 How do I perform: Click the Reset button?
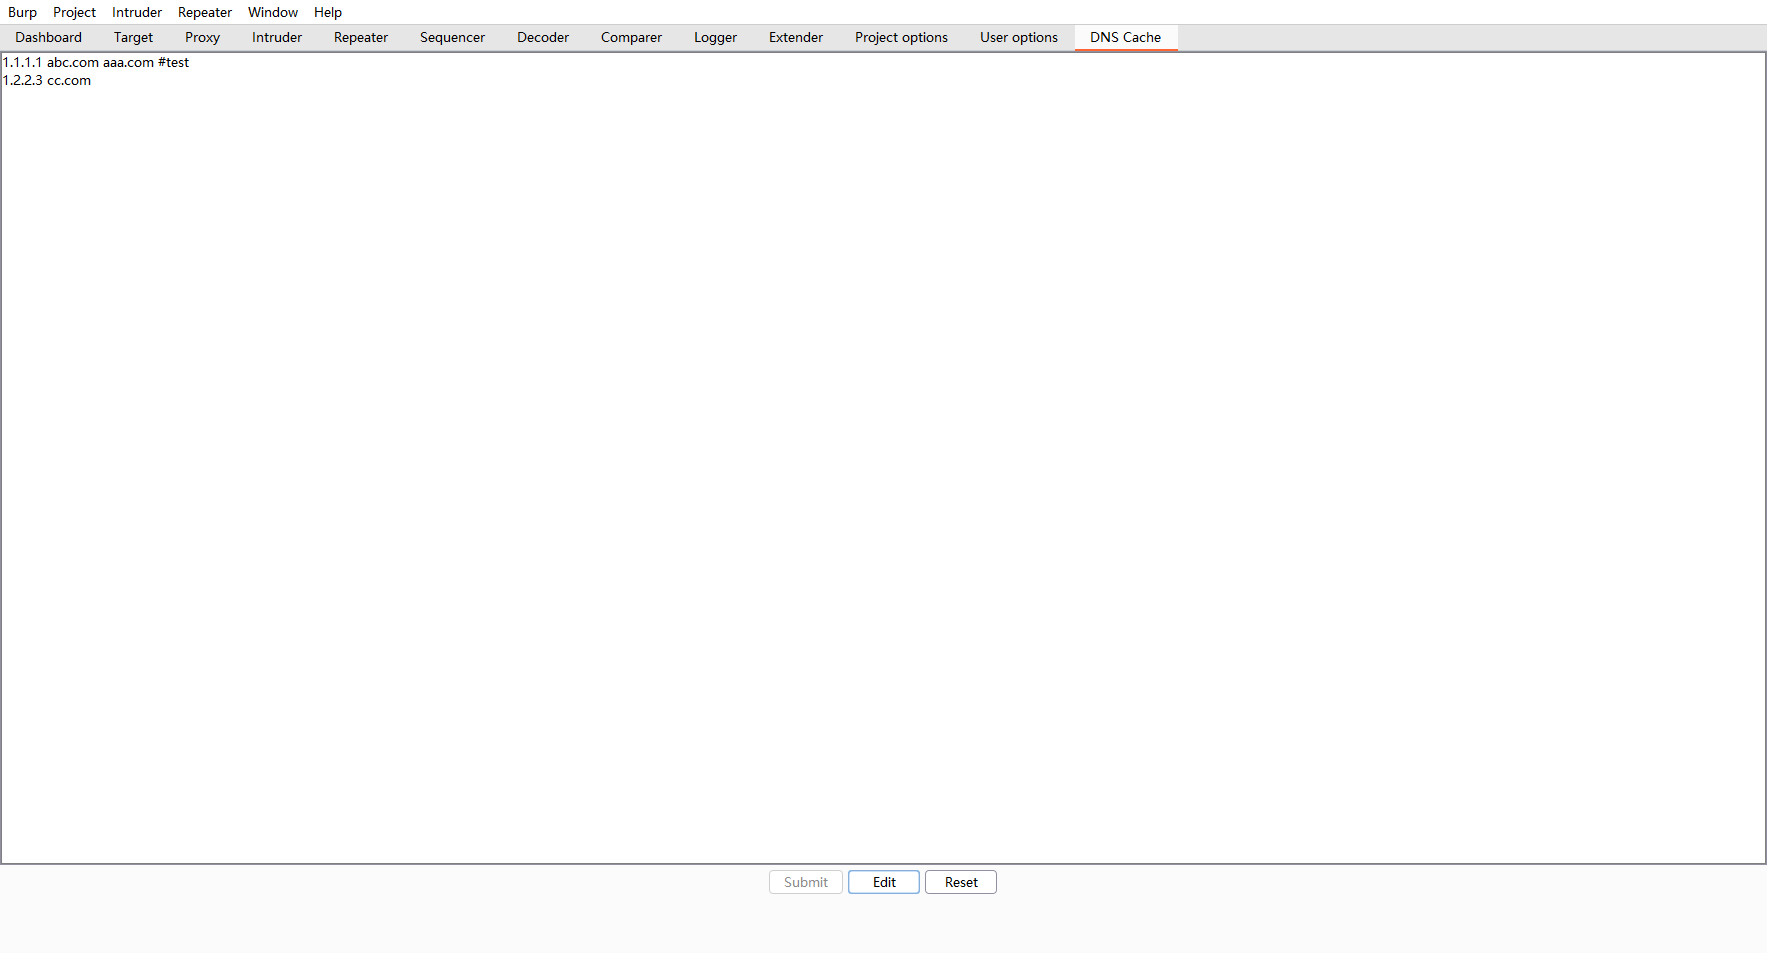point(960,881)
